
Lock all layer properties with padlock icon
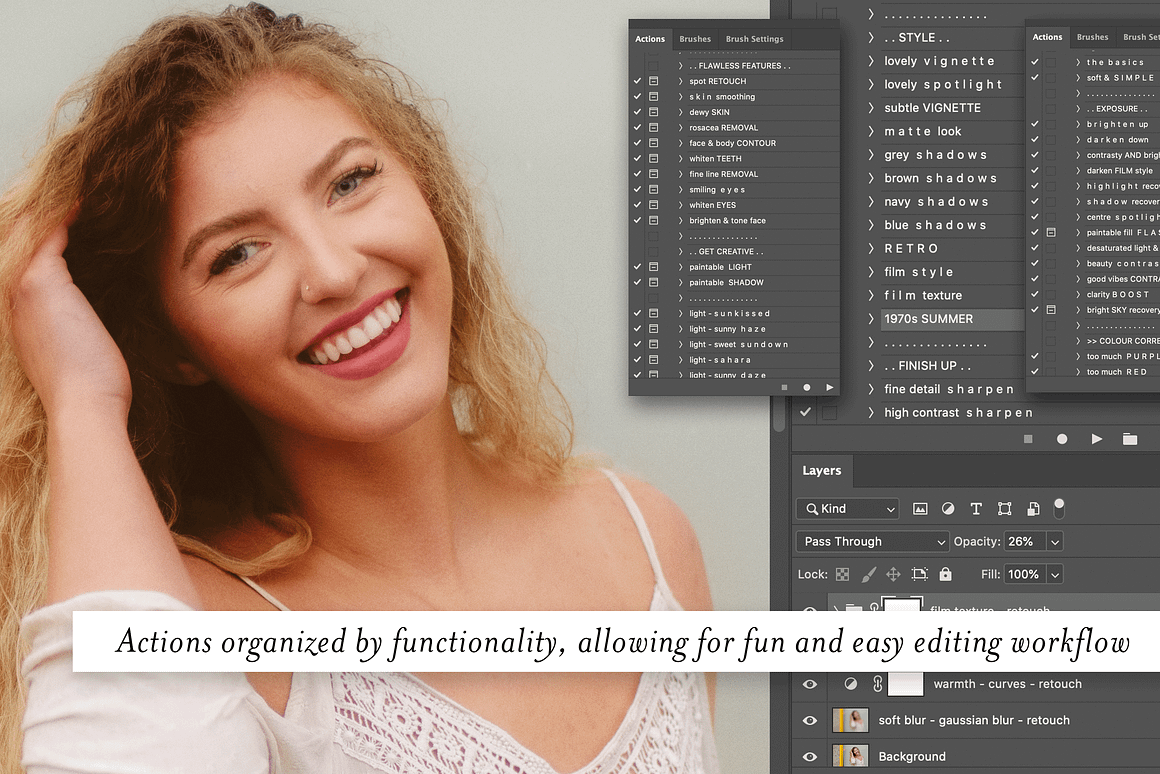[x=946, y=574]
